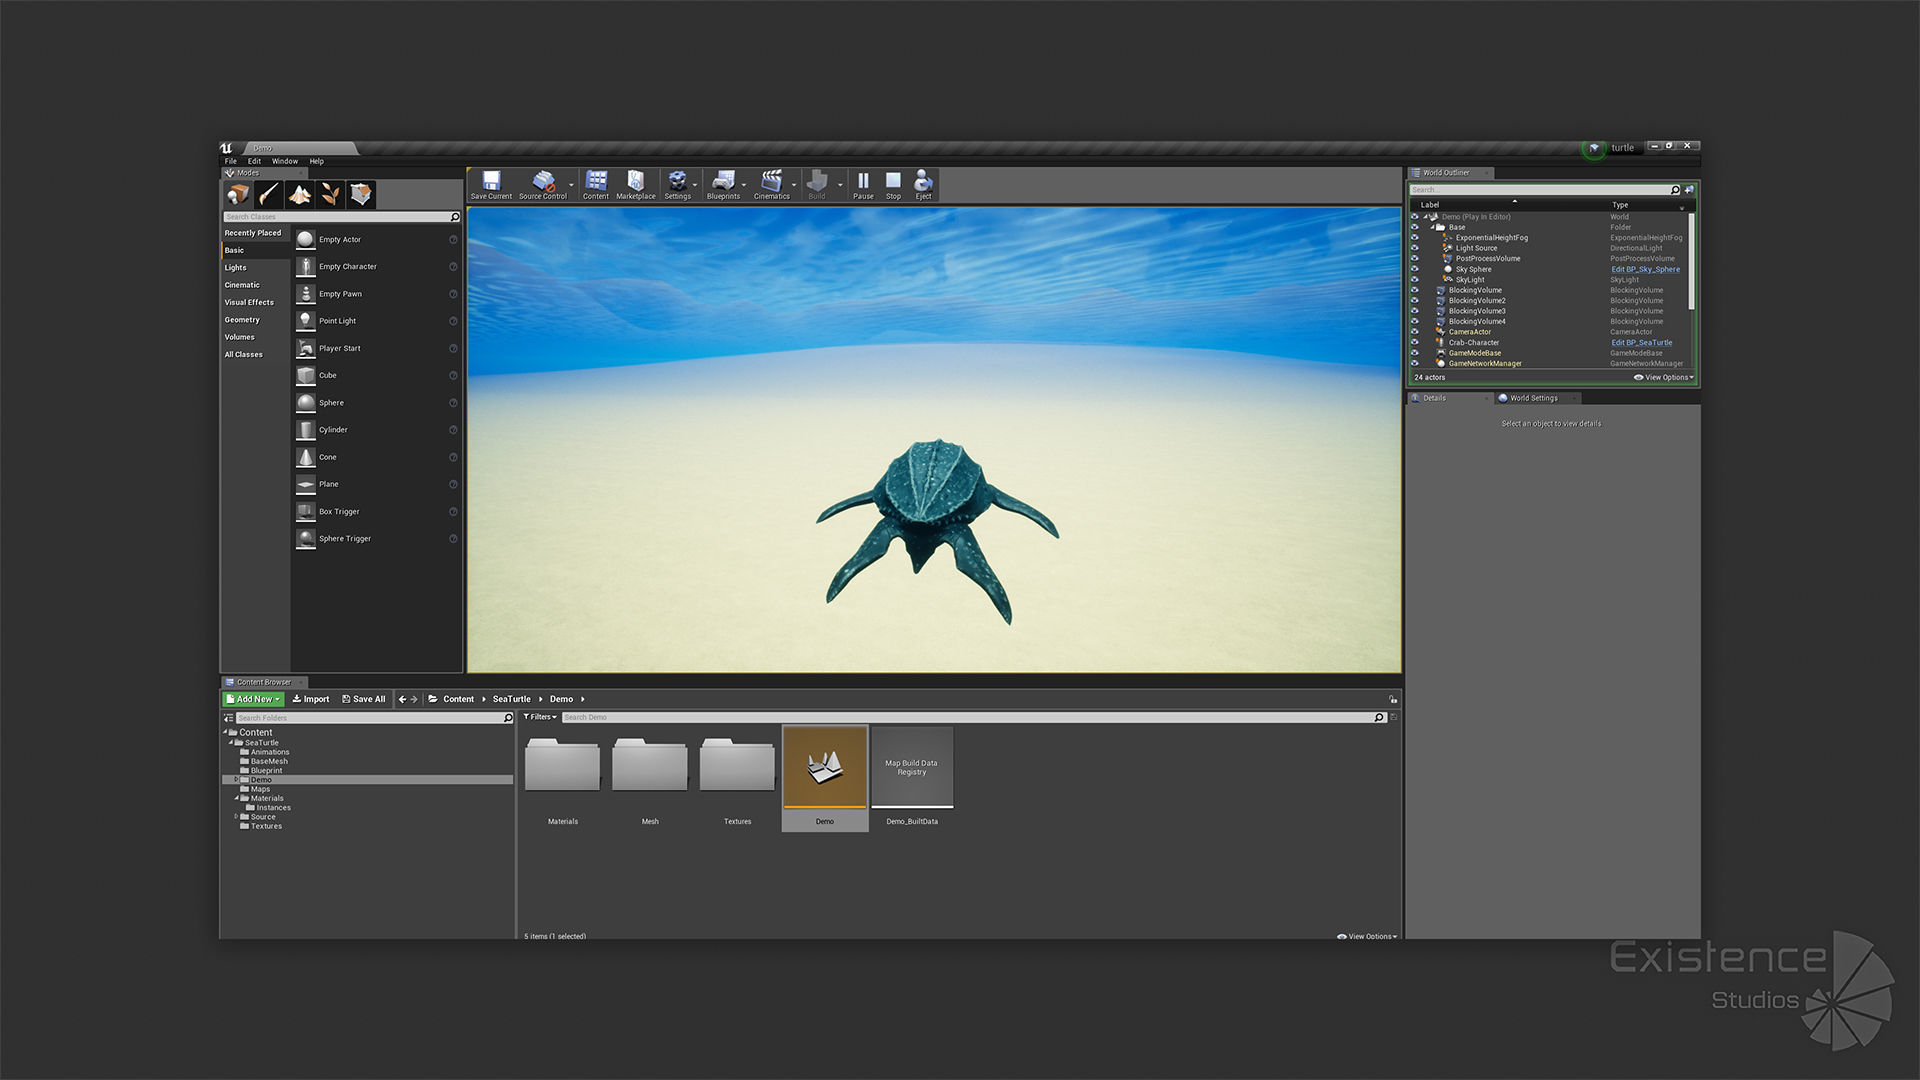Screen dimensions: 1920x1080
Task: Click the Edit BP_SeaTurtle link
Action: (1641, 343)
